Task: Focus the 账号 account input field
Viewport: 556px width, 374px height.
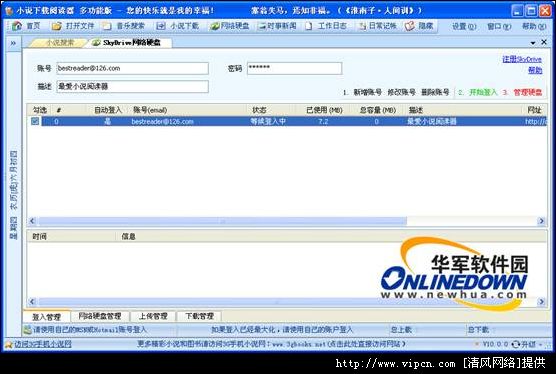Action: [132, 68]
